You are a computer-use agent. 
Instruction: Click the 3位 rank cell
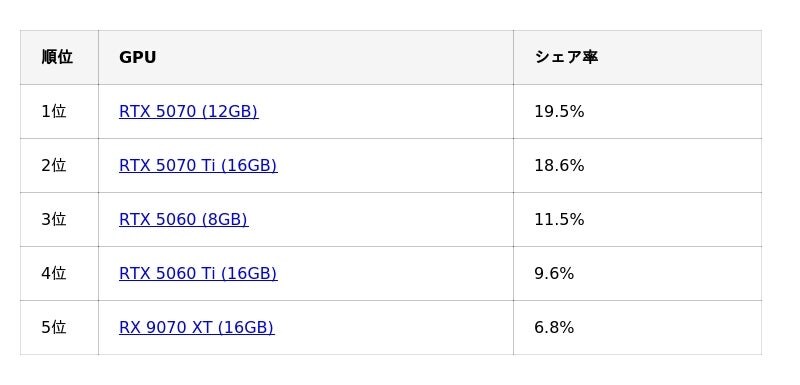point(59,219)
